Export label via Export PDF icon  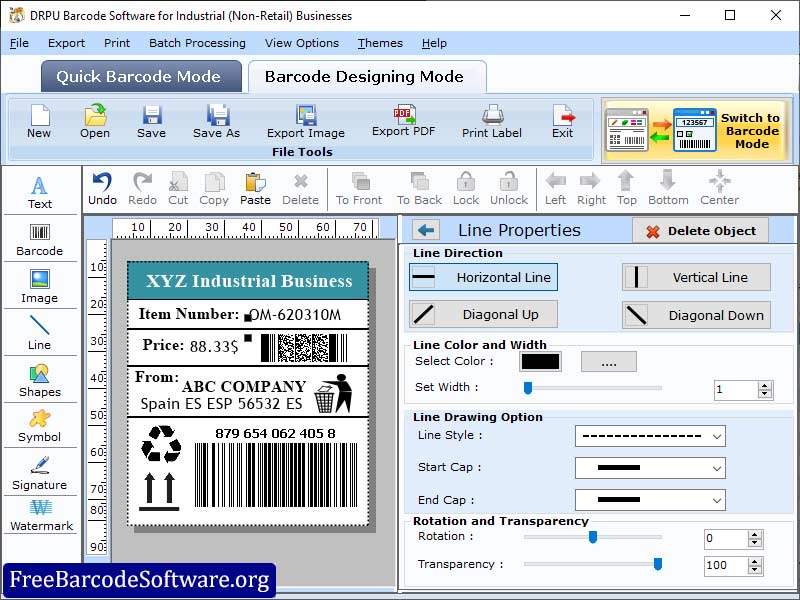point(403,121)
